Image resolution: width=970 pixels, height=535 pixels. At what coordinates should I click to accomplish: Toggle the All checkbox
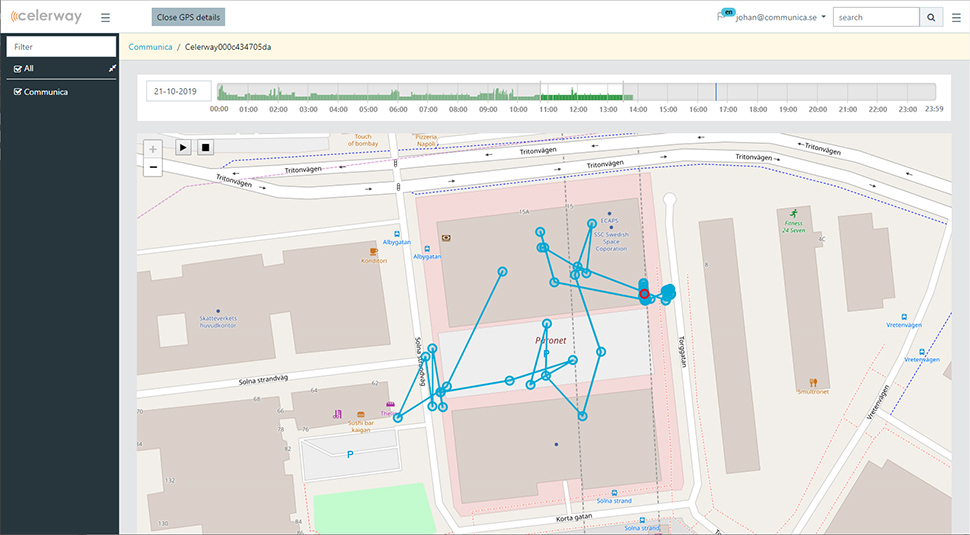coord(18,69)
